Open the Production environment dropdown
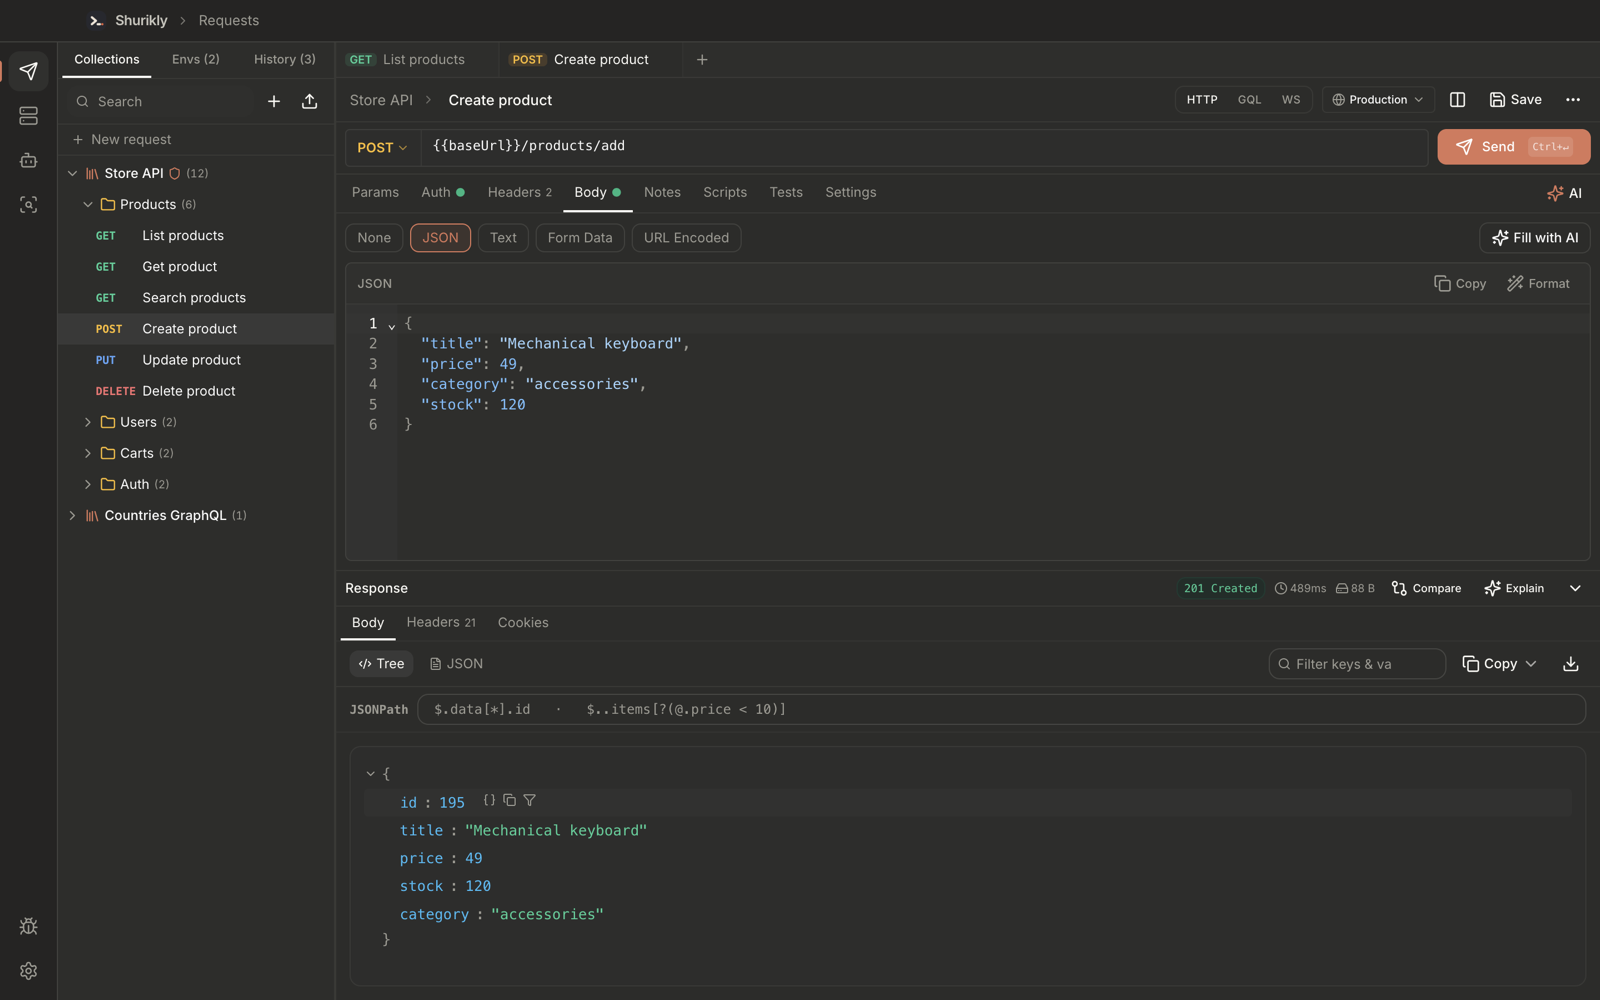This screenshot has width=1600, height=1000. click(x=1377, y=100)
